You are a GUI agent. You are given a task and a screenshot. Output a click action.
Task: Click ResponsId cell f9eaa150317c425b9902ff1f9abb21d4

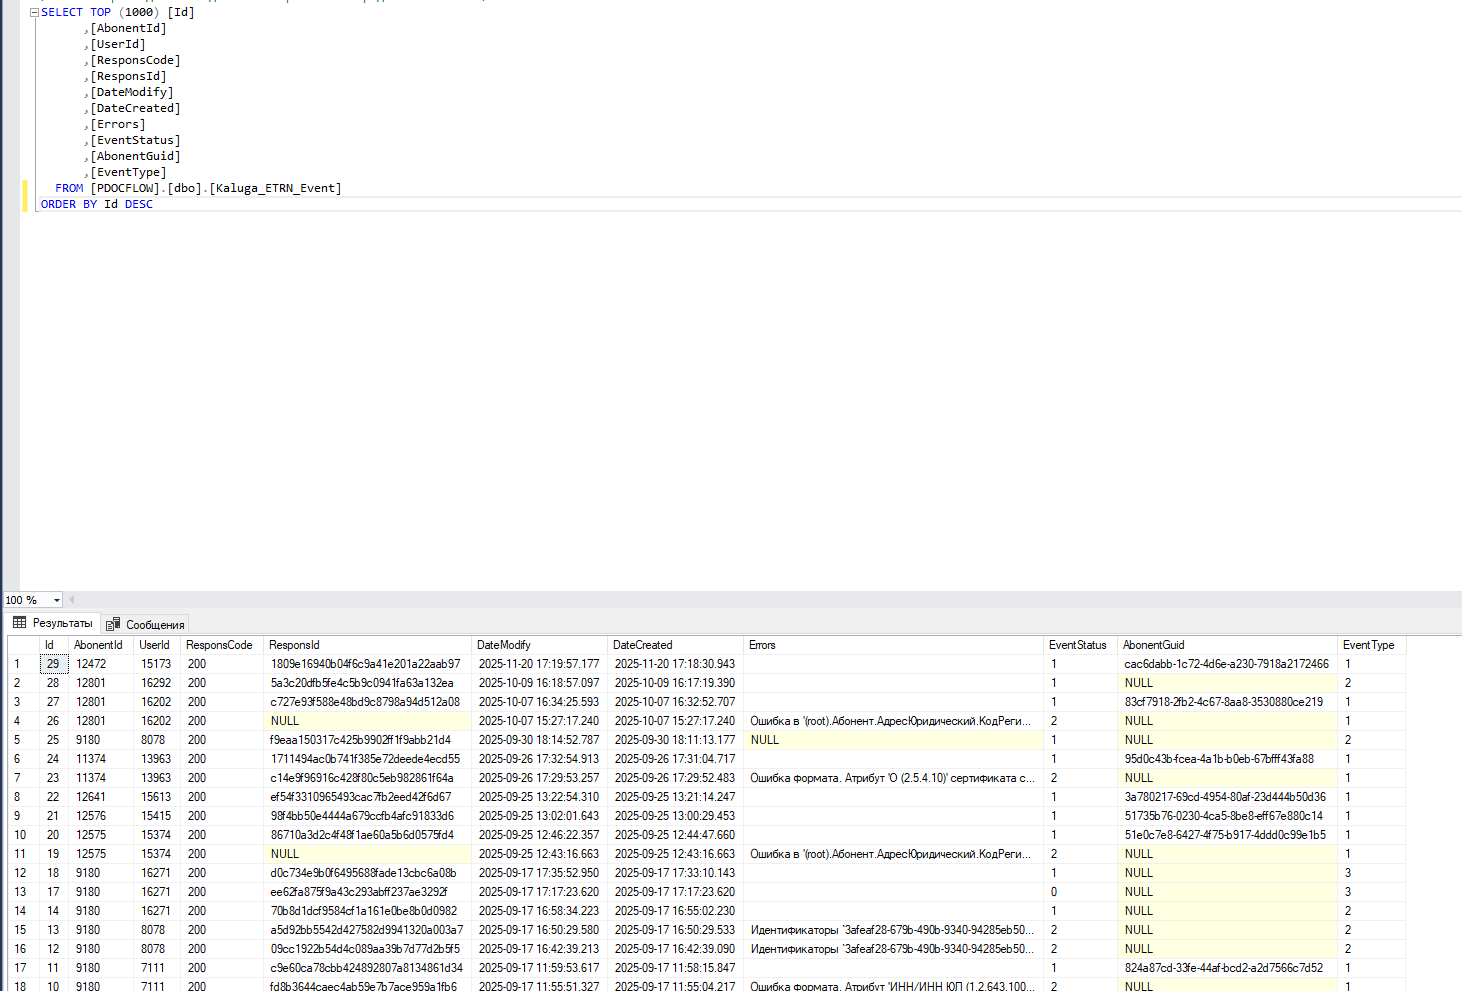pos(367,740)
